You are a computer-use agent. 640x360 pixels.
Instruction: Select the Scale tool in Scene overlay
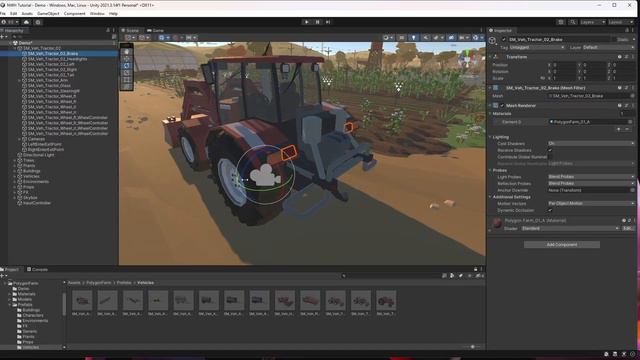(x=127, y=73)
